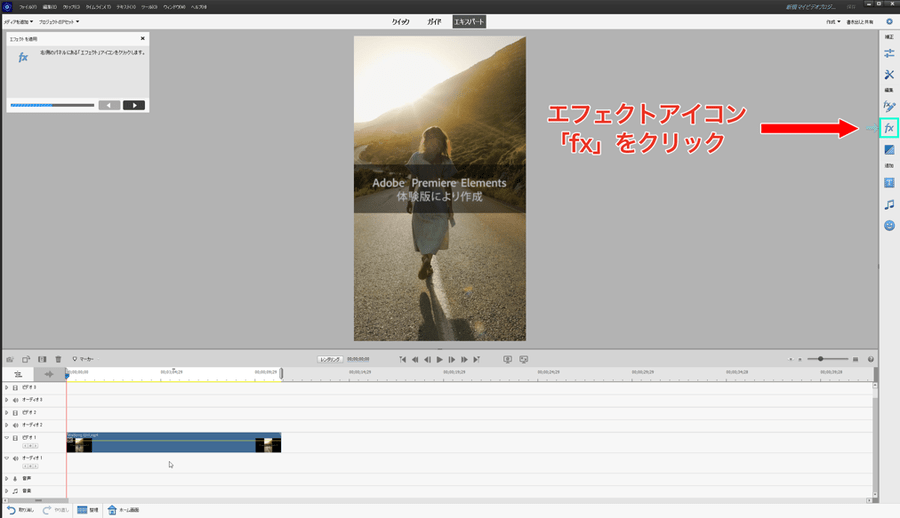Open the Graphics smiley face icon
The width and height of the screenshot is (900, 518).
tap(889, 226)
